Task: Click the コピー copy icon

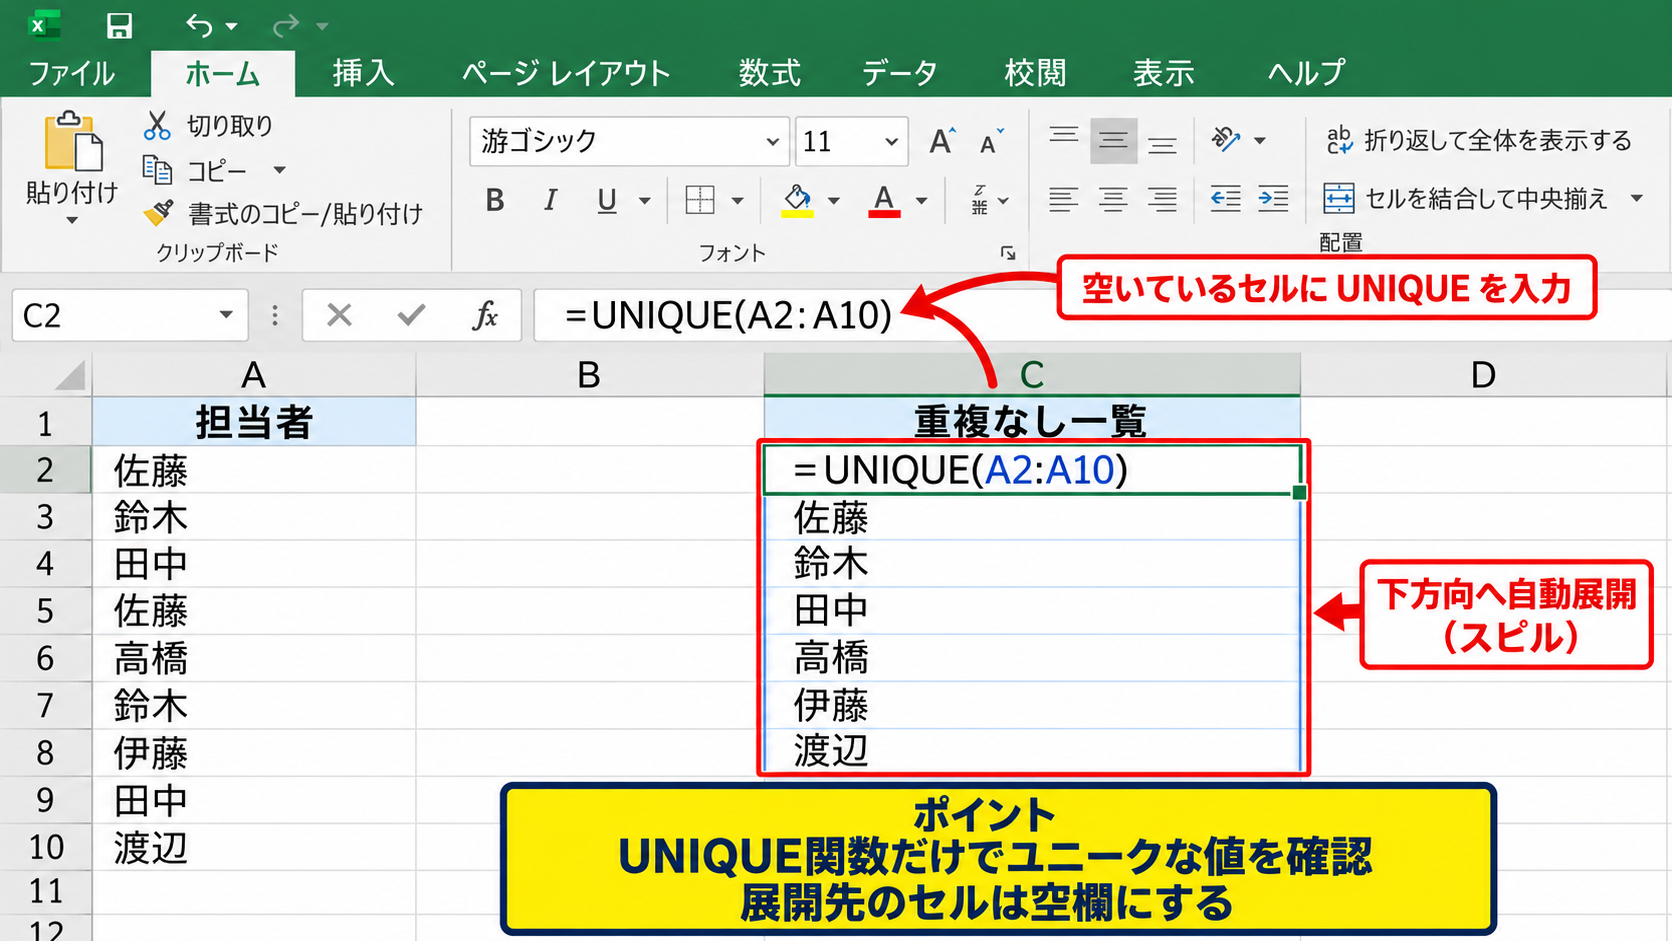Action: (157, 170)
